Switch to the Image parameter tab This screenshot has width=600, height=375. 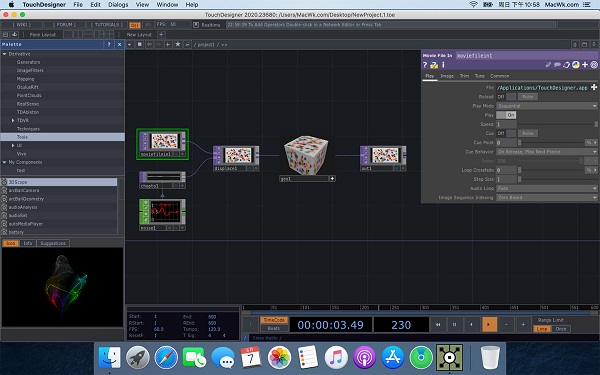(x=447, y=76)
